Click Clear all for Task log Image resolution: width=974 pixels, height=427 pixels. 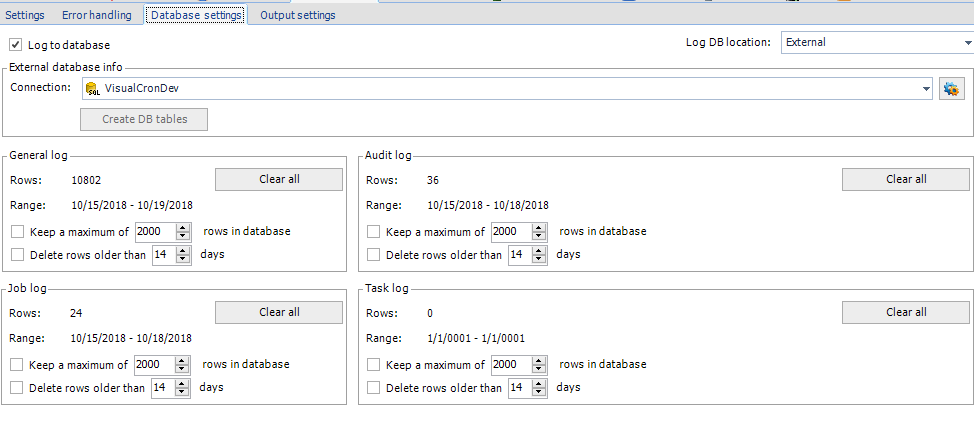905,312
